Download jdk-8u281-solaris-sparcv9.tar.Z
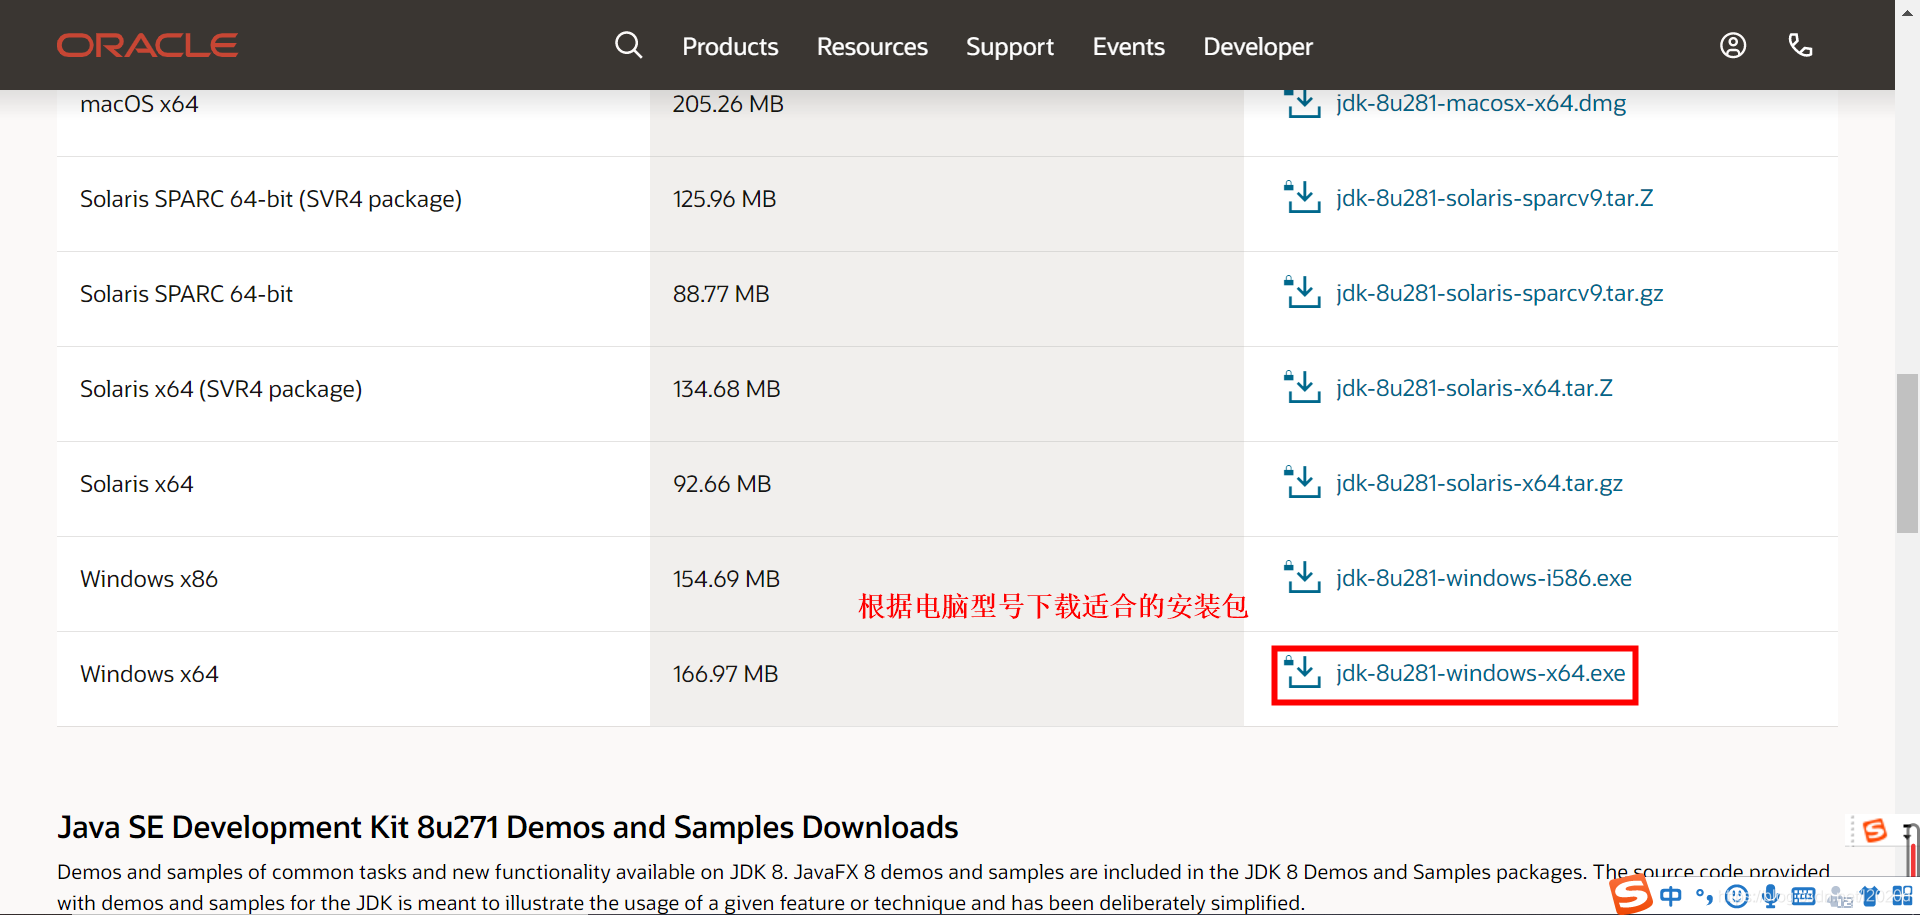The width and height of the screenshot is (1920, 915). [x=1494, y=198]
